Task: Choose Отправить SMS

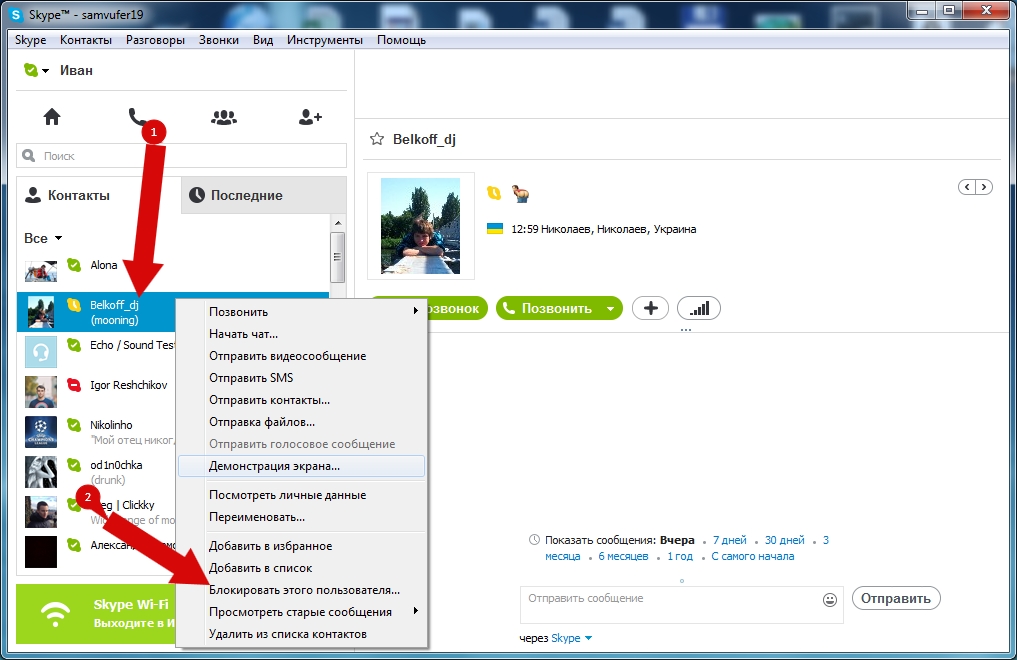Action: 302,378
